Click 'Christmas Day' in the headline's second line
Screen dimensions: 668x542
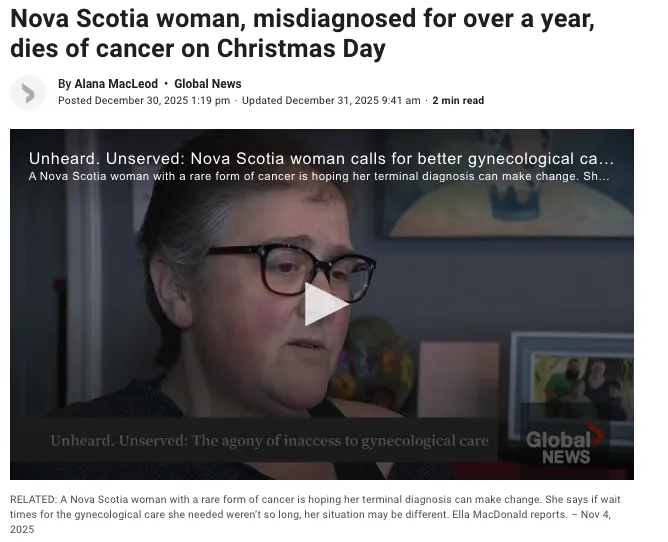(x=301, y=49)
